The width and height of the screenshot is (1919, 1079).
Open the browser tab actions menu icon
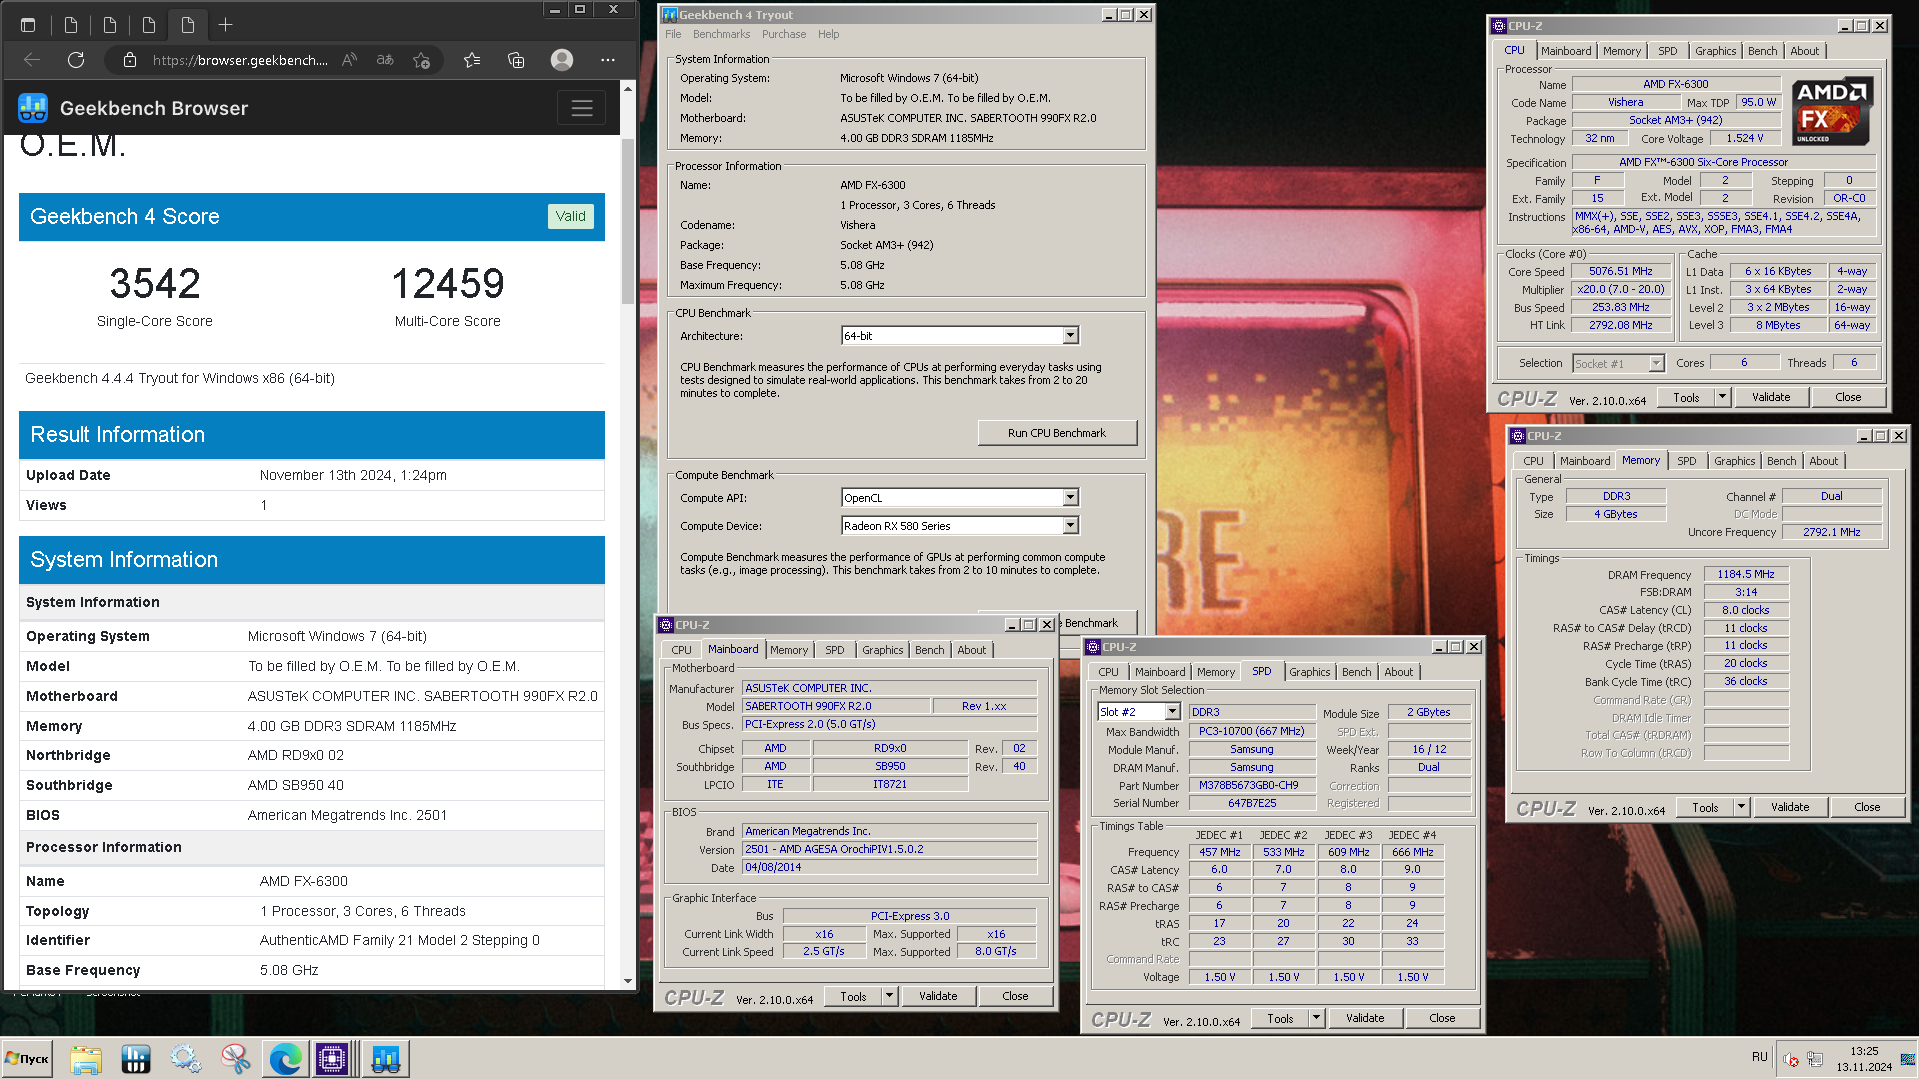[x=28, y=25]
